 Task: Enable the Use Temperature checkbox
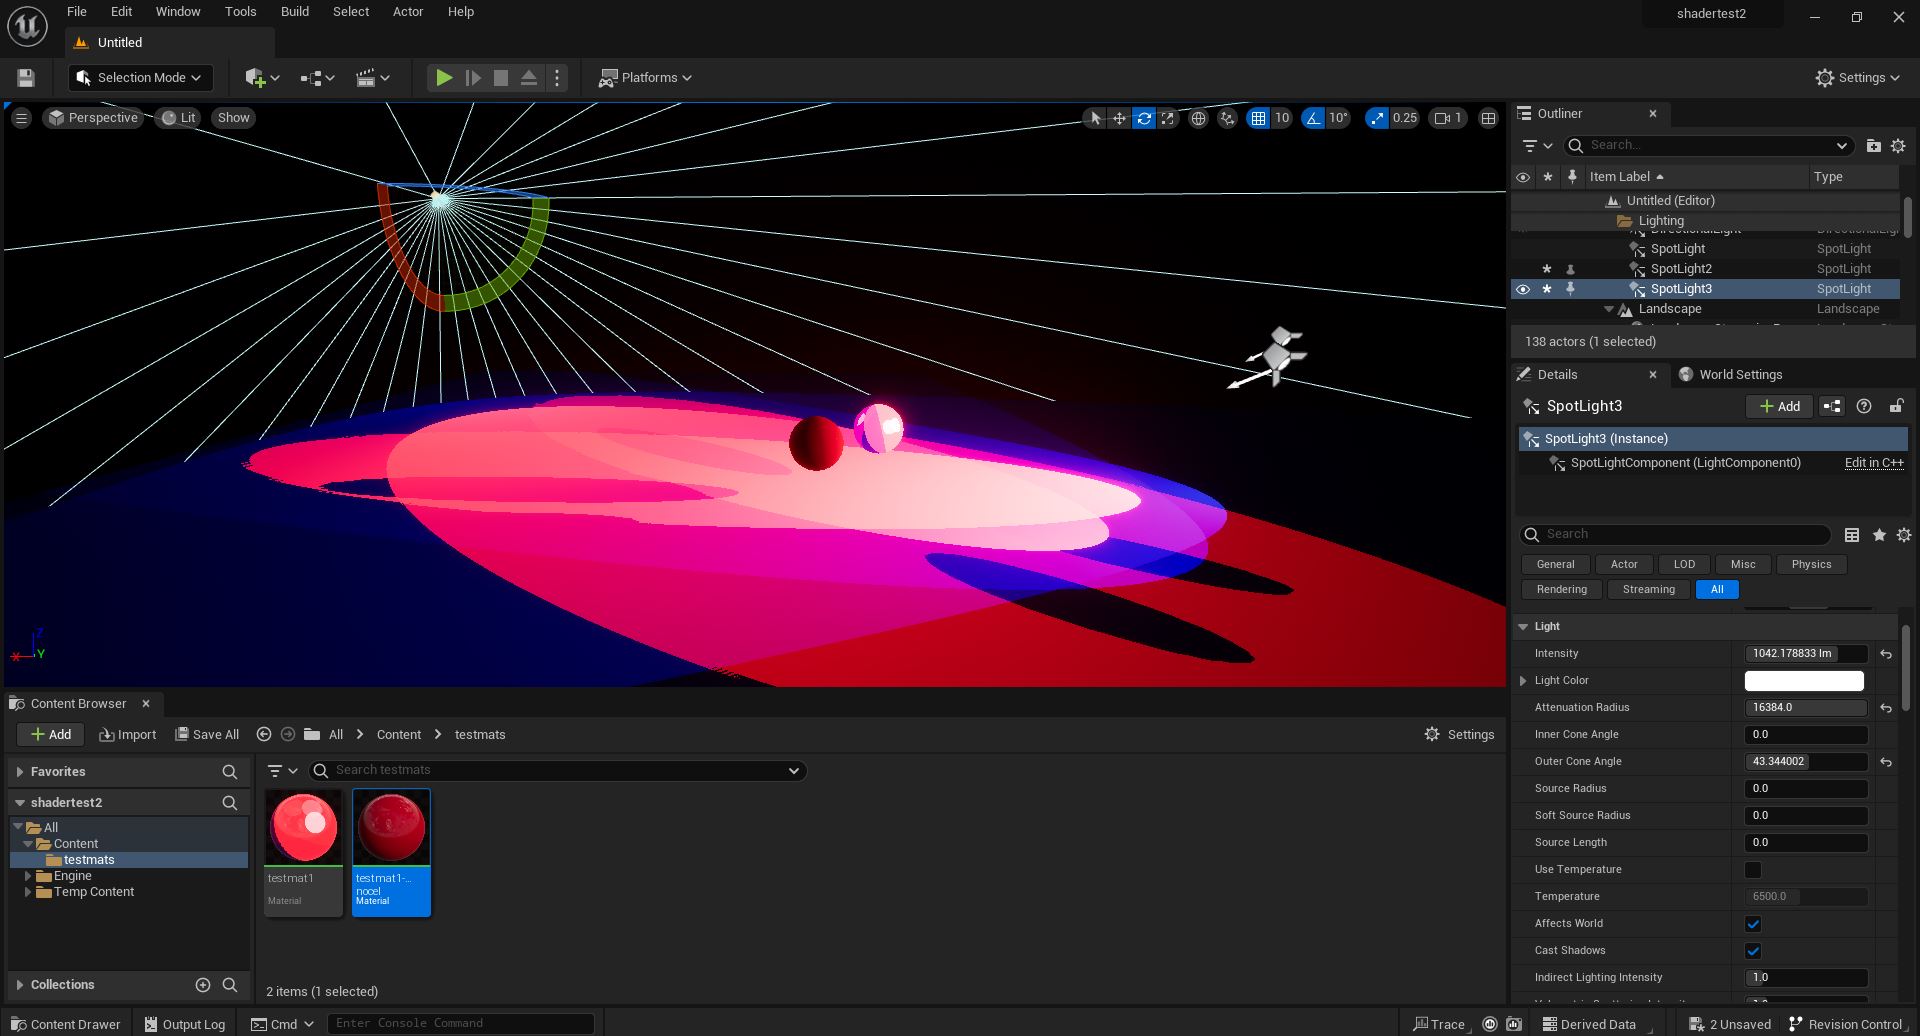tap(1753, 870)
